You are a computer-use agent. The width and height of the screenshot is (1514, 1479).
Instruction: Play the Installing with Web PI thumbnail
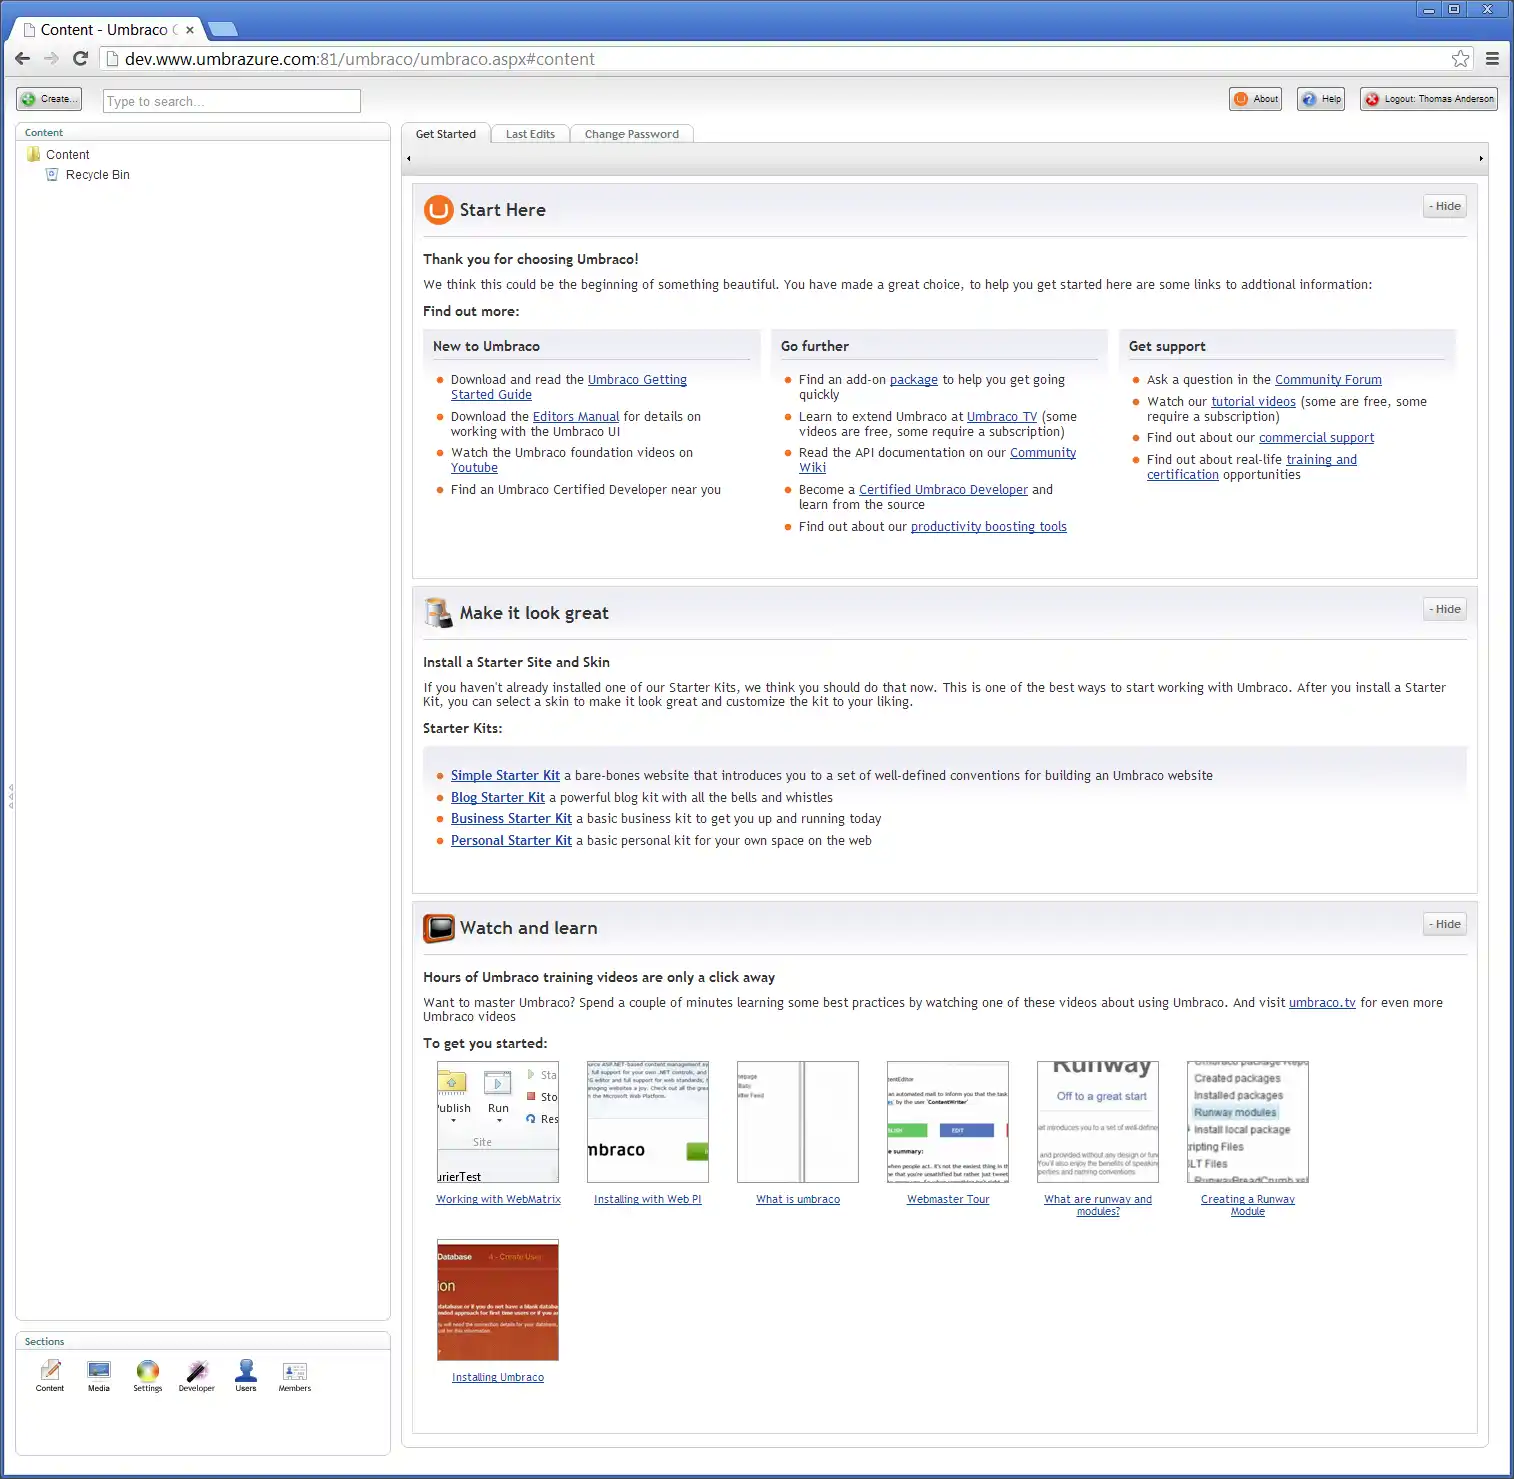648,1122
